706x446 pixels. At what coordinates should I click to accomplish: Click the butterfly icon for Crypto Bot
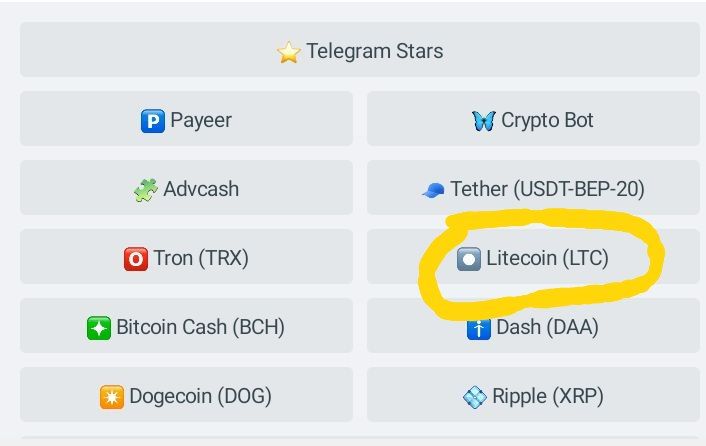tap(483, 121)
